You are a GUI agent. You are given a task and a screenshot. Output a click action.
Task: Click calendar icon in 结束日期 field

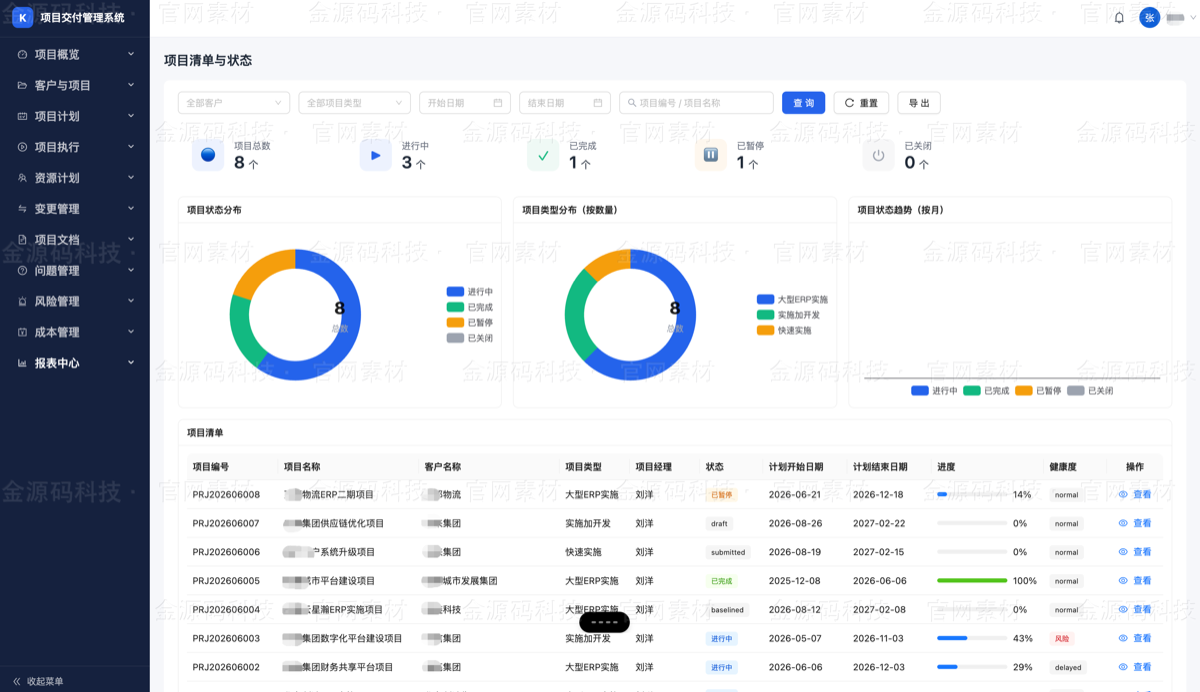(598, 103)
